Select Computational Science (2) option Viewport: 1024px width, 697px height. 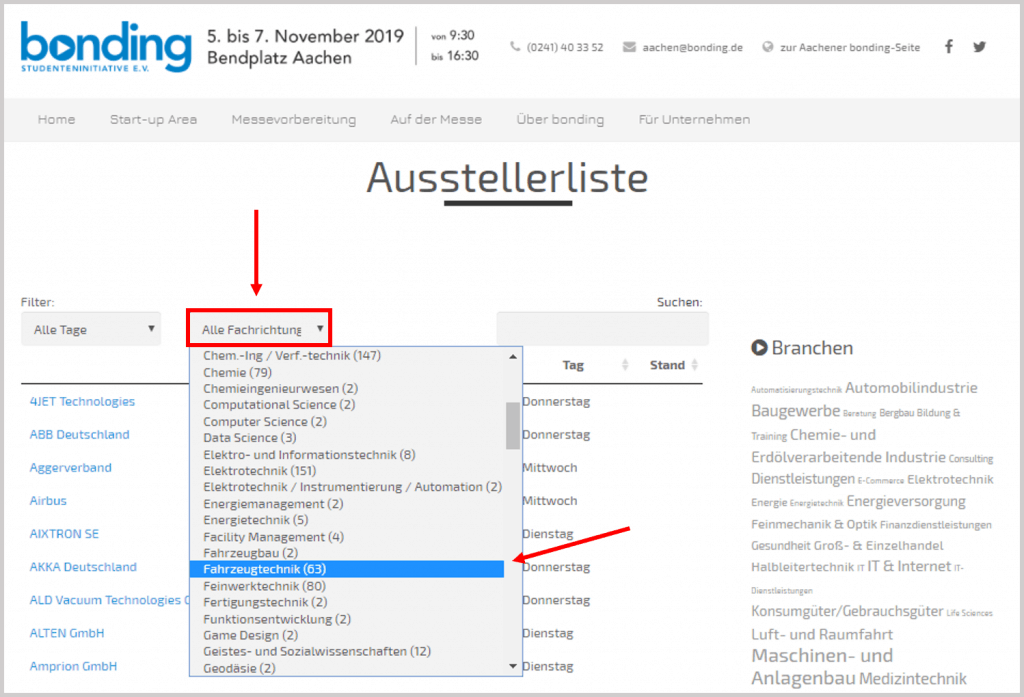click(x=279, y=405)
